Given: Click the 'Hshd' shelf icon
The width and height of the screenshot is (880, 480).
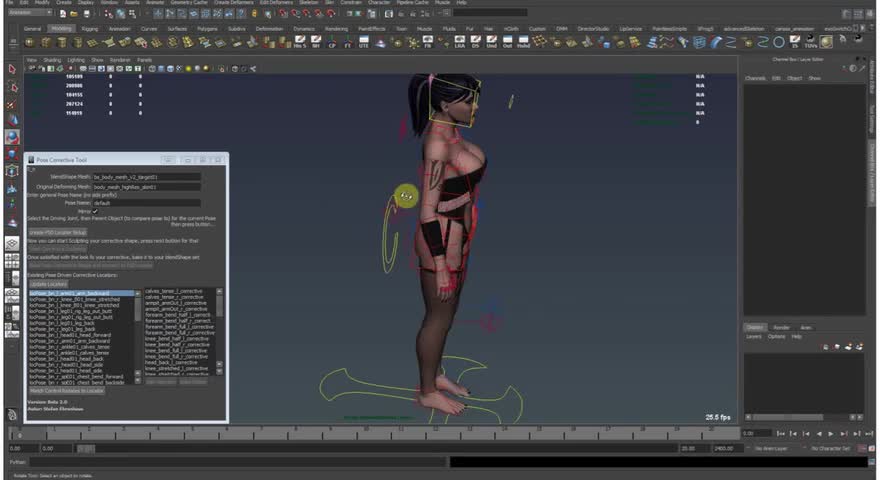Looking at the screenshot, I should tap(523, 42).
